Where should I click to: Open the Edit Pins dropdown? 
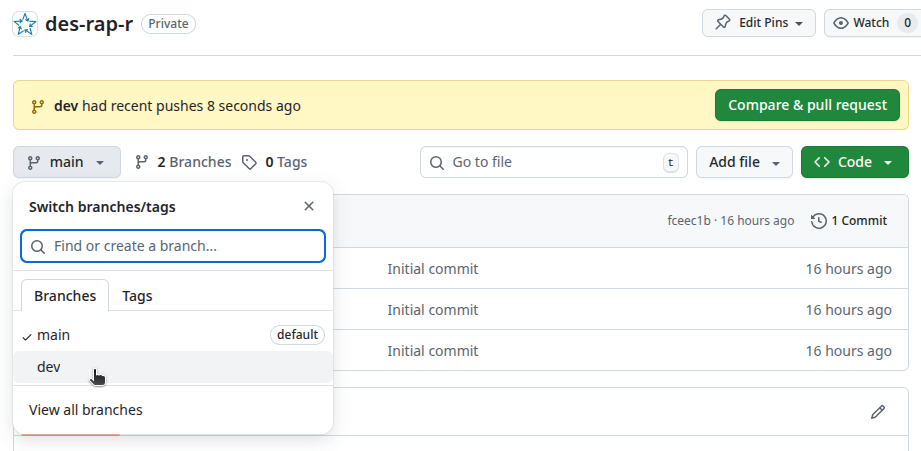[759, 23]
